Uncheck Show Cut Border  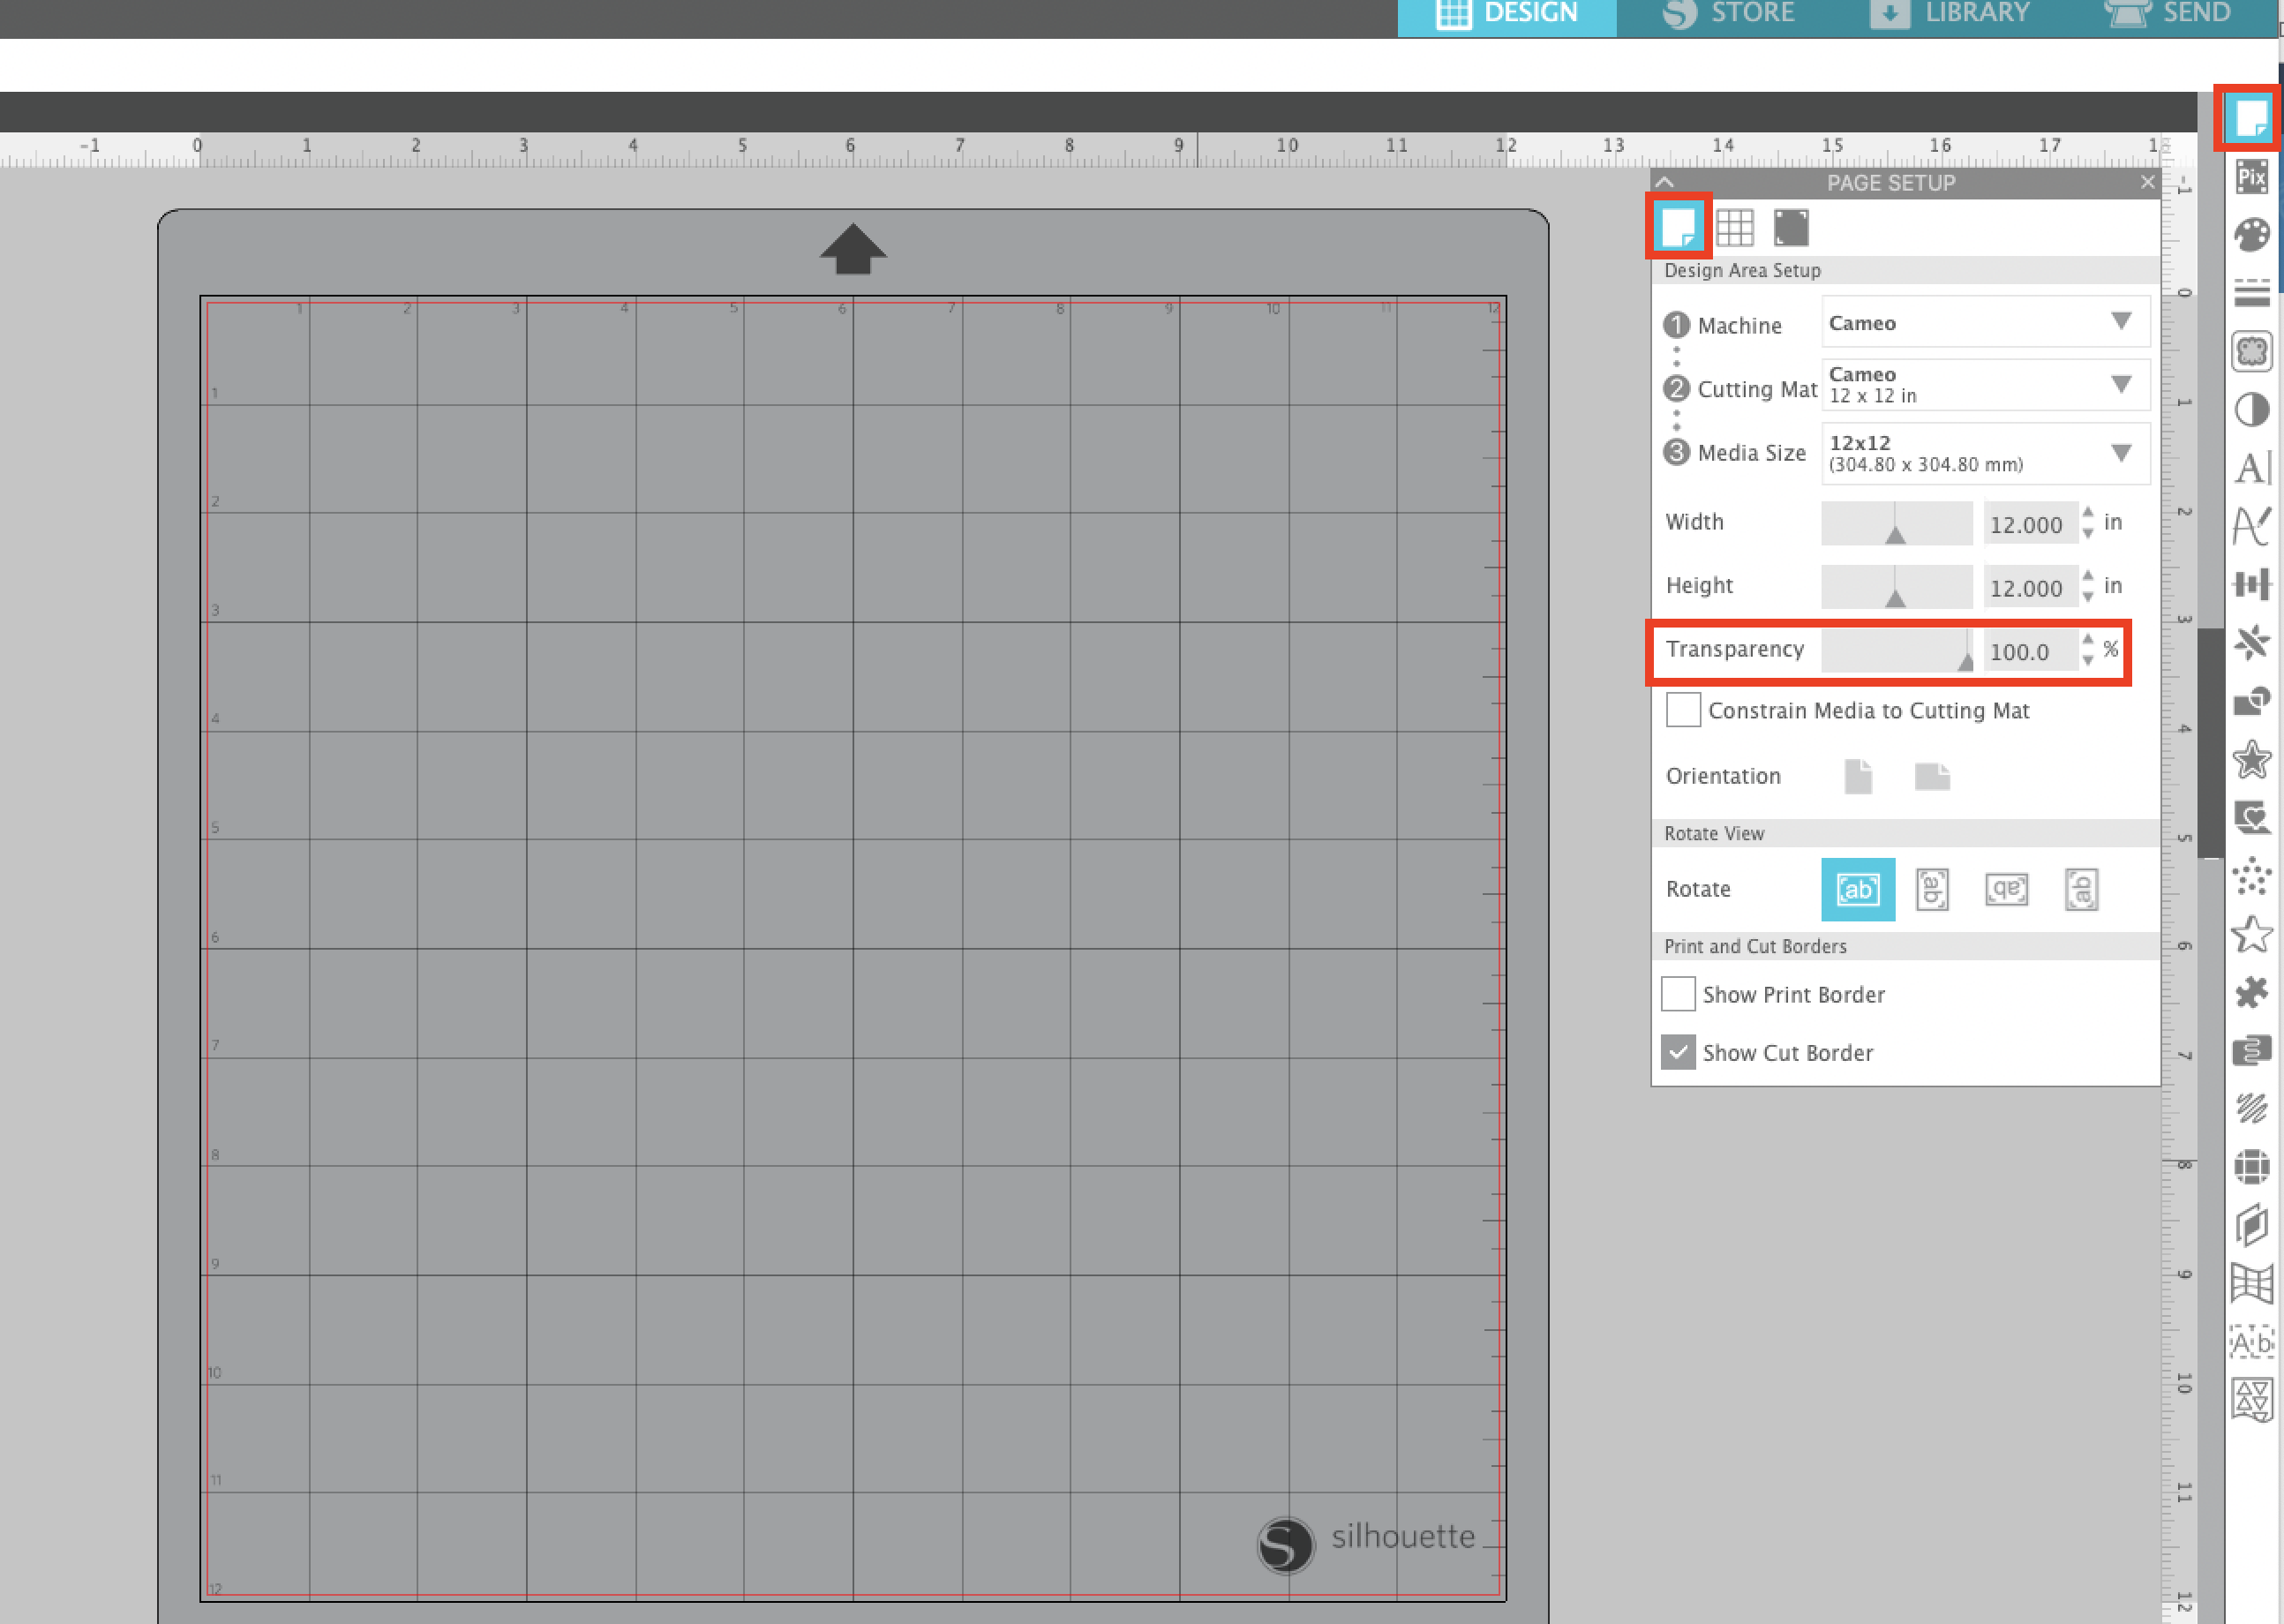coord(1678,1052)
